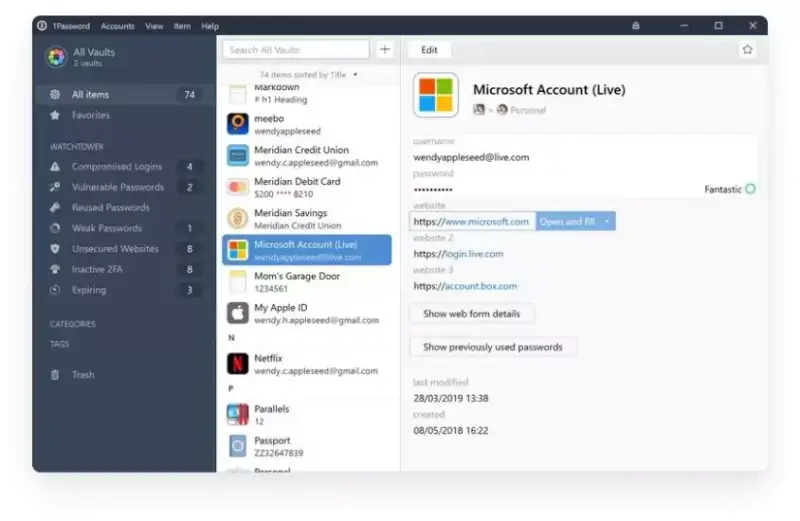Click the Reused Passwords key icon

(x=55, y=207)
